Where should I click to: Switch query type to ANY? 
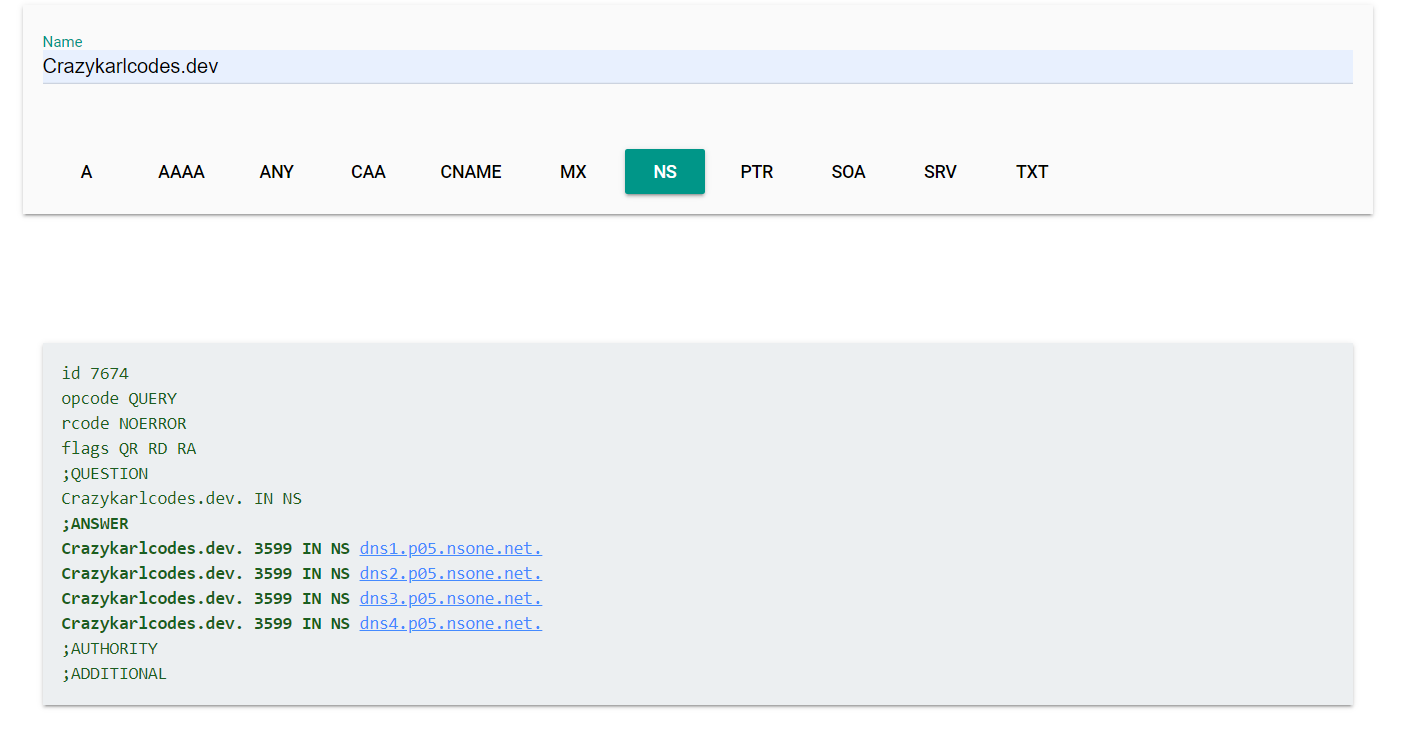coord(277,172)
